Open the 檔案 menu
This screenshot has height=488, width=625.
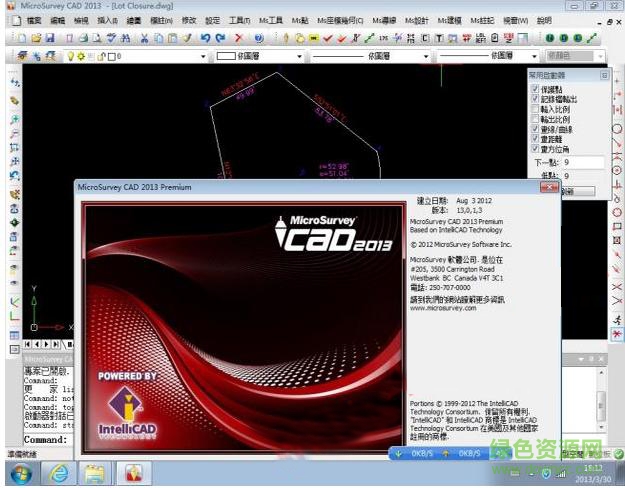point(35,19)
